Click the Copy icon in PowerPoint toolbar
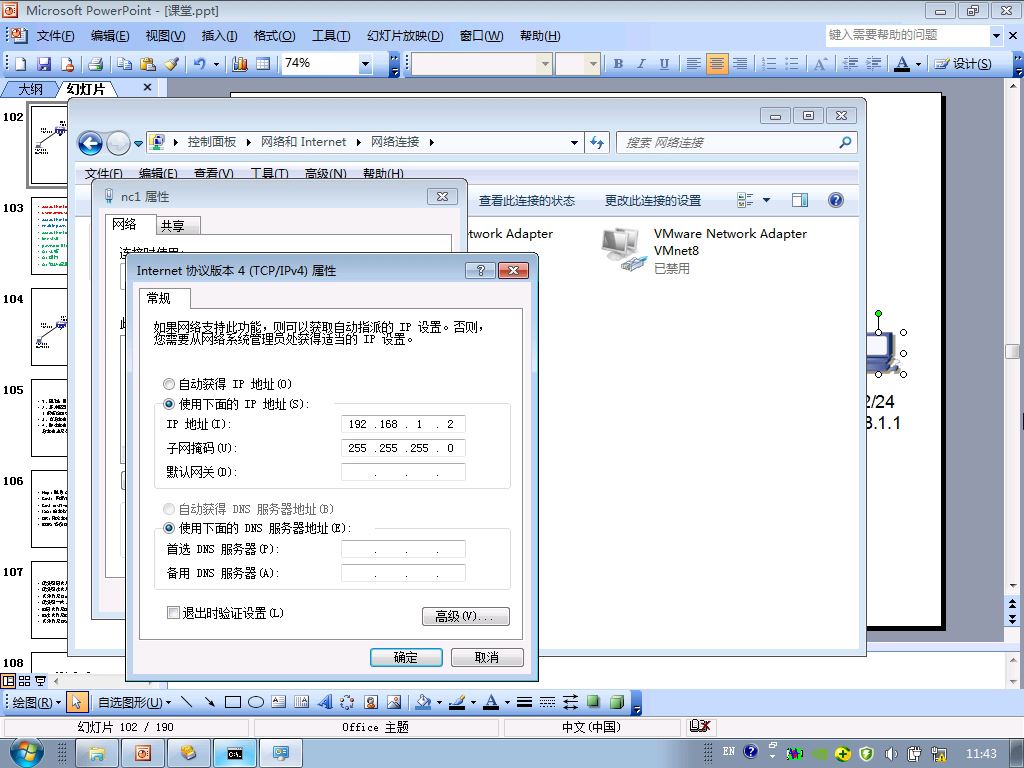1024x768 pixels. [124, 63]
